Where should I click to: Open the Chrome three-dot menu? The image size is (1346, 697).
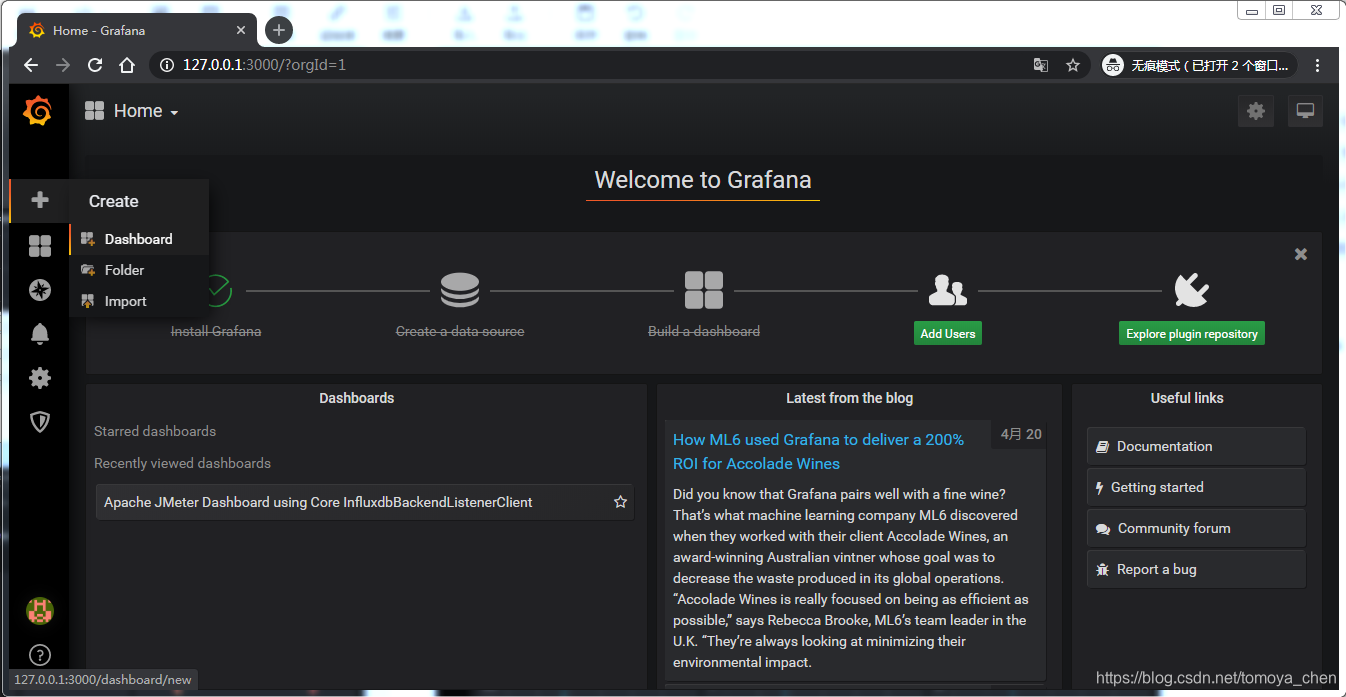point(1318,65)
